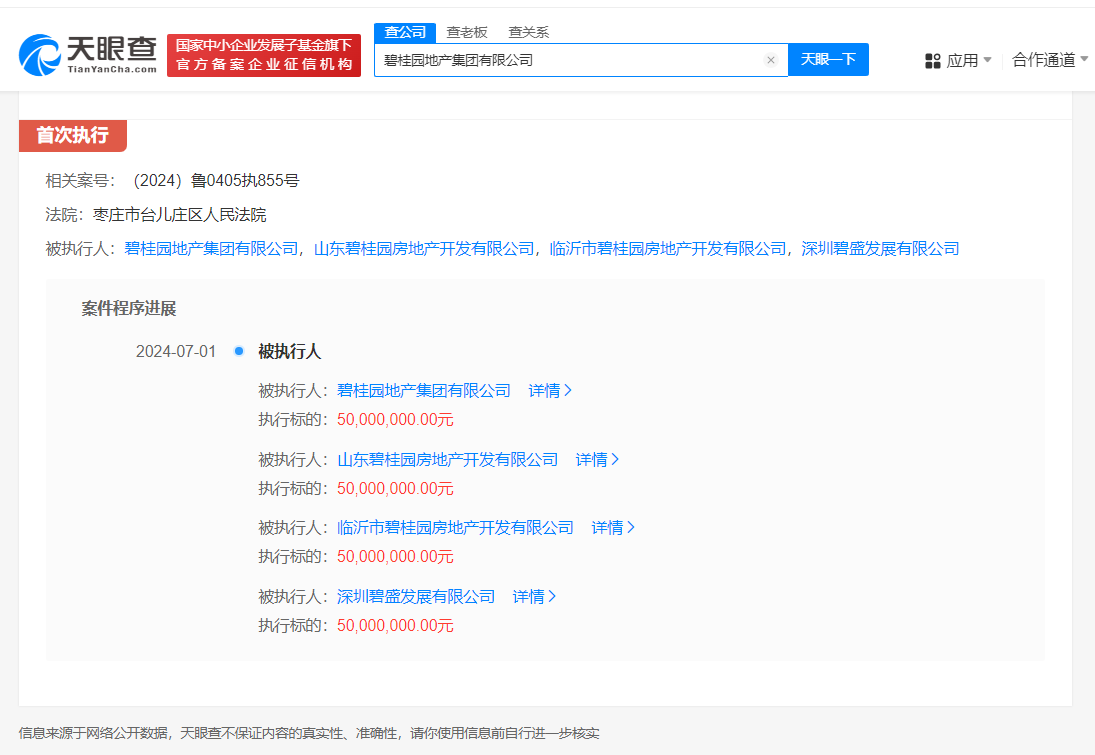The height and width of the screenshot is (755, 1095).
Task: Open the 应用 dropdown menu
Action: (963, 60)
